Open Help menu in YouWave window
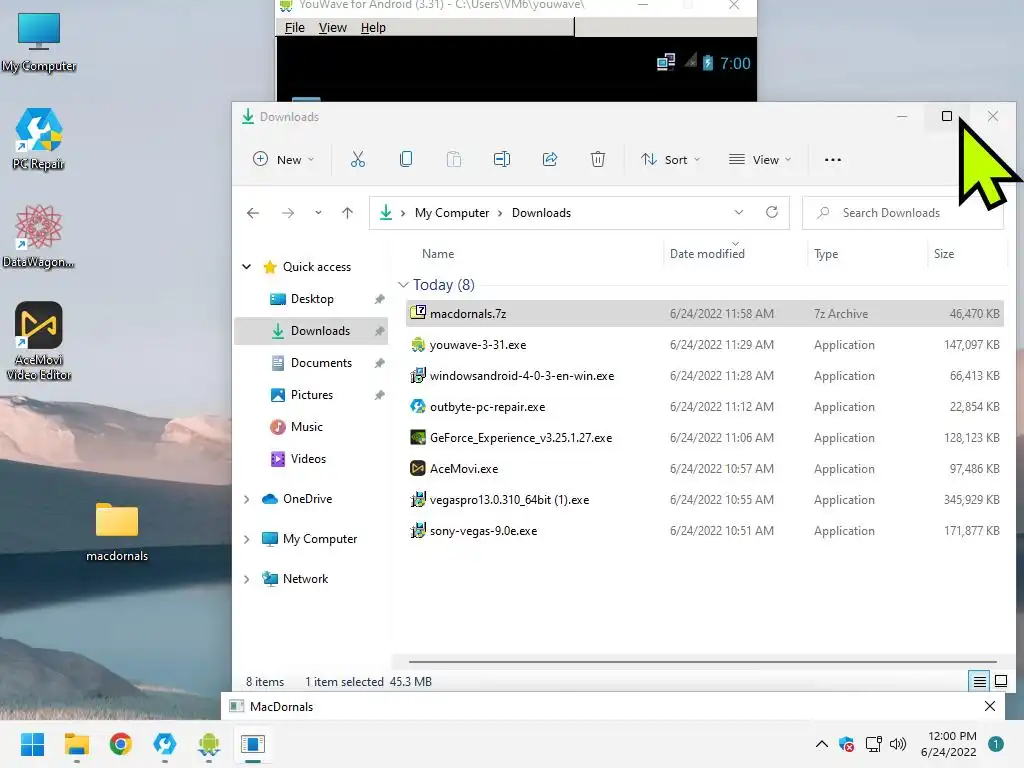The height and width of the screenshot is (768, 1024). 373,27
